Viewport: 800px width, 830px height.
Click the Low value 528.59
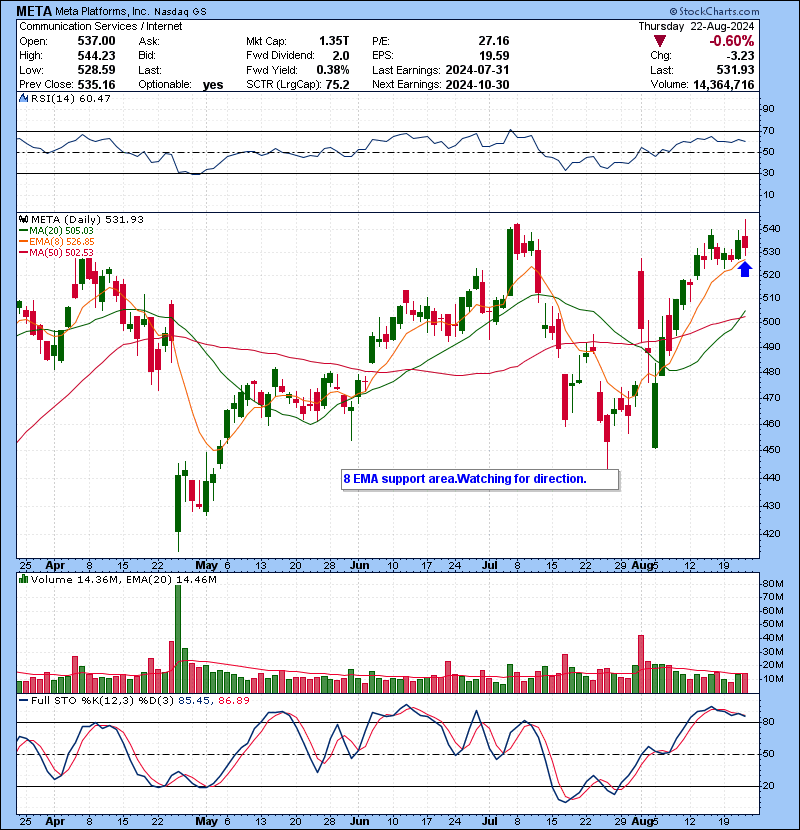[x=96, y=70]
